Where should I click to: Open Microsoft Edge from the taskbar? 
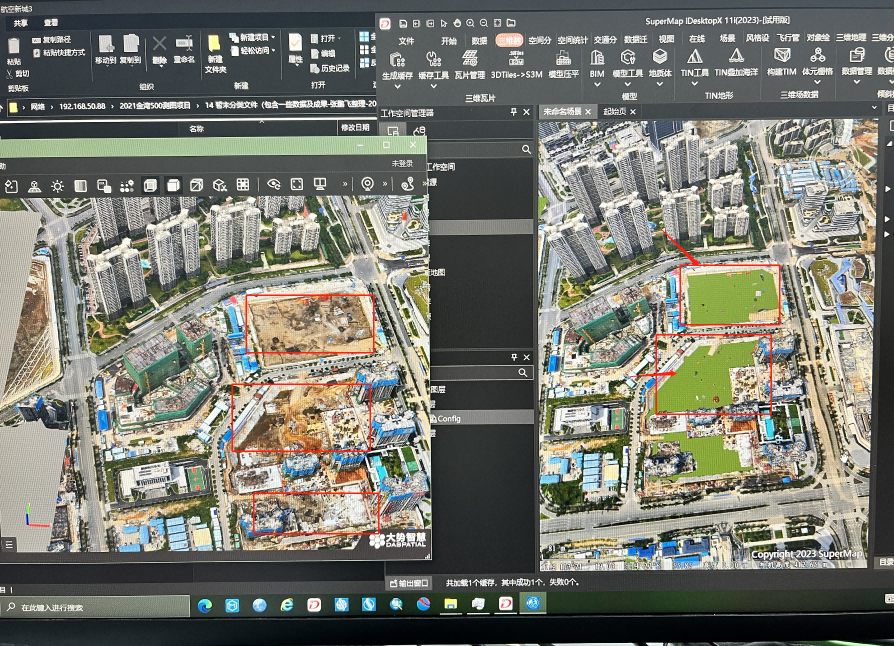click(x=205, y=606)
